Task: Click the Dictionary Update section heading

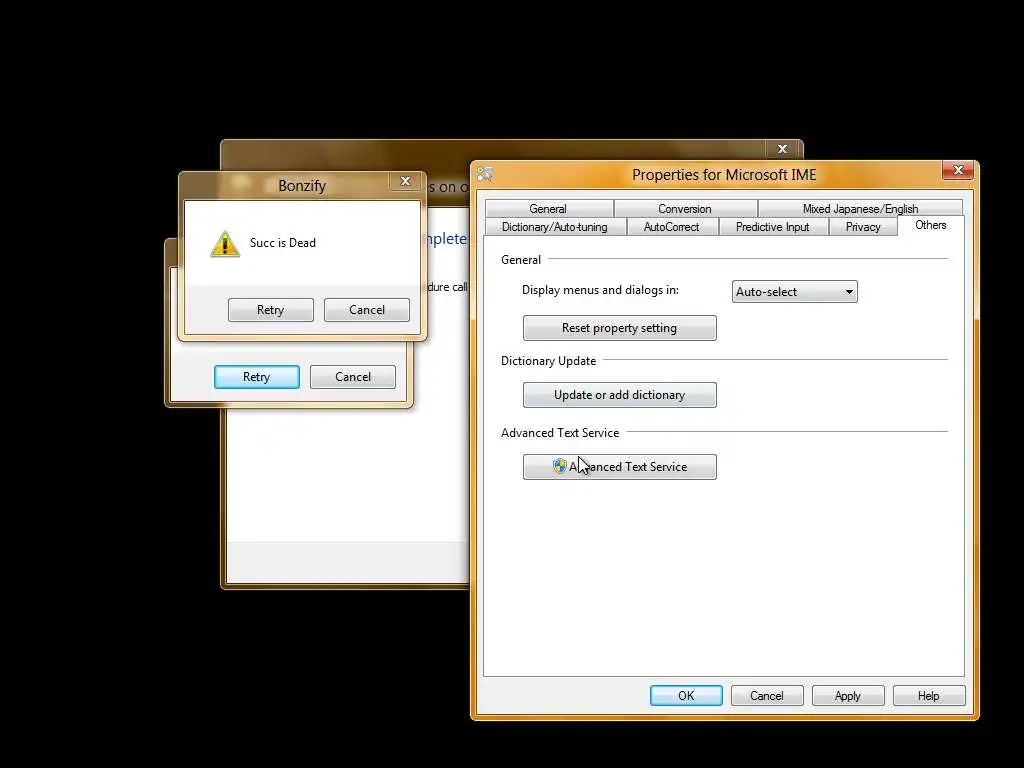Action: point(549,360)
